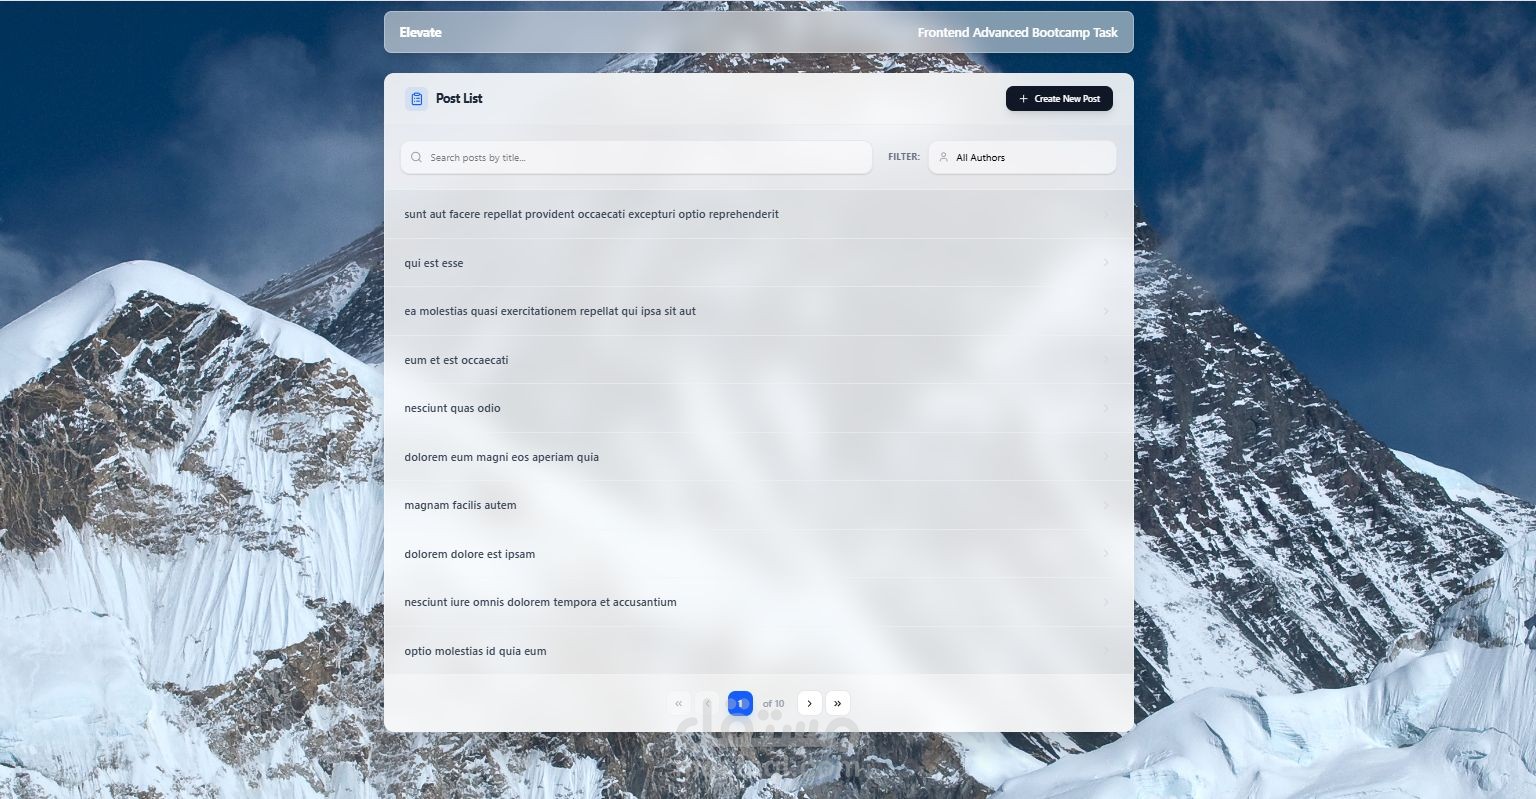1536x799 pixels.
Task: Click the Create New Post button
Action: coord(1059,99)
